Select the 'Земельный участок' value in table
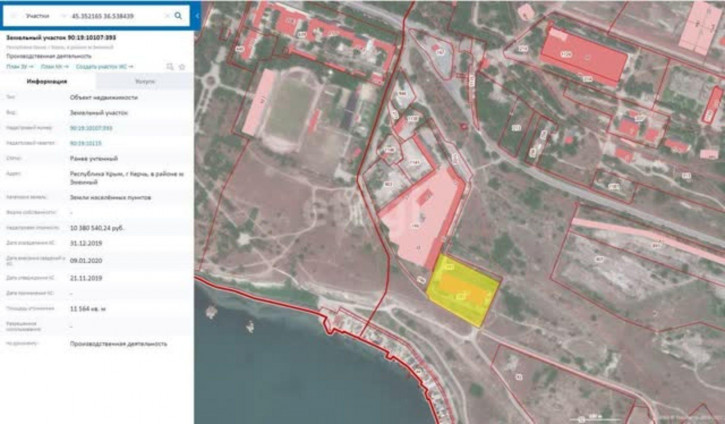725x424 pixels. pyautogui.click(x=99, y=113)
